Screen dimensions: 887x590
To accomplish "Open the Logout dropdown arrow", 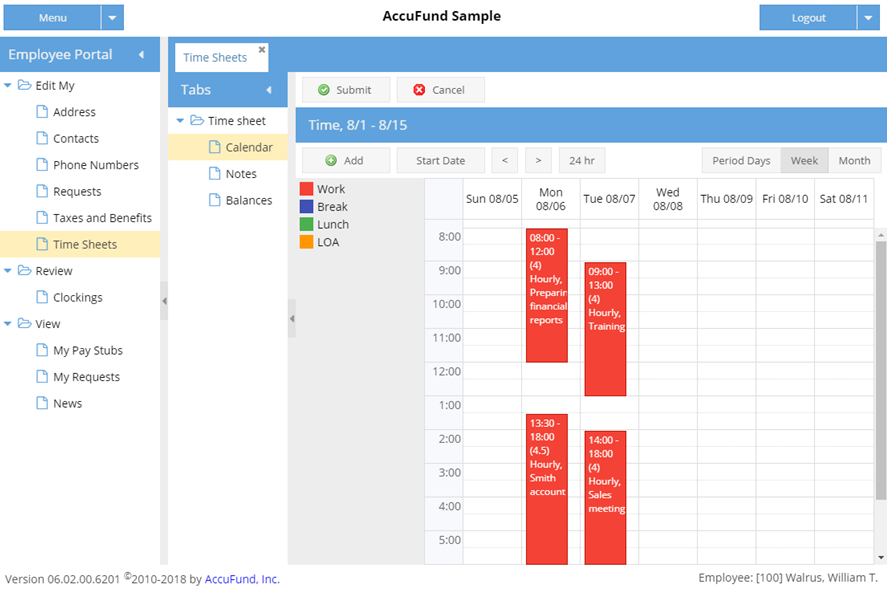I will click(868, 18).
